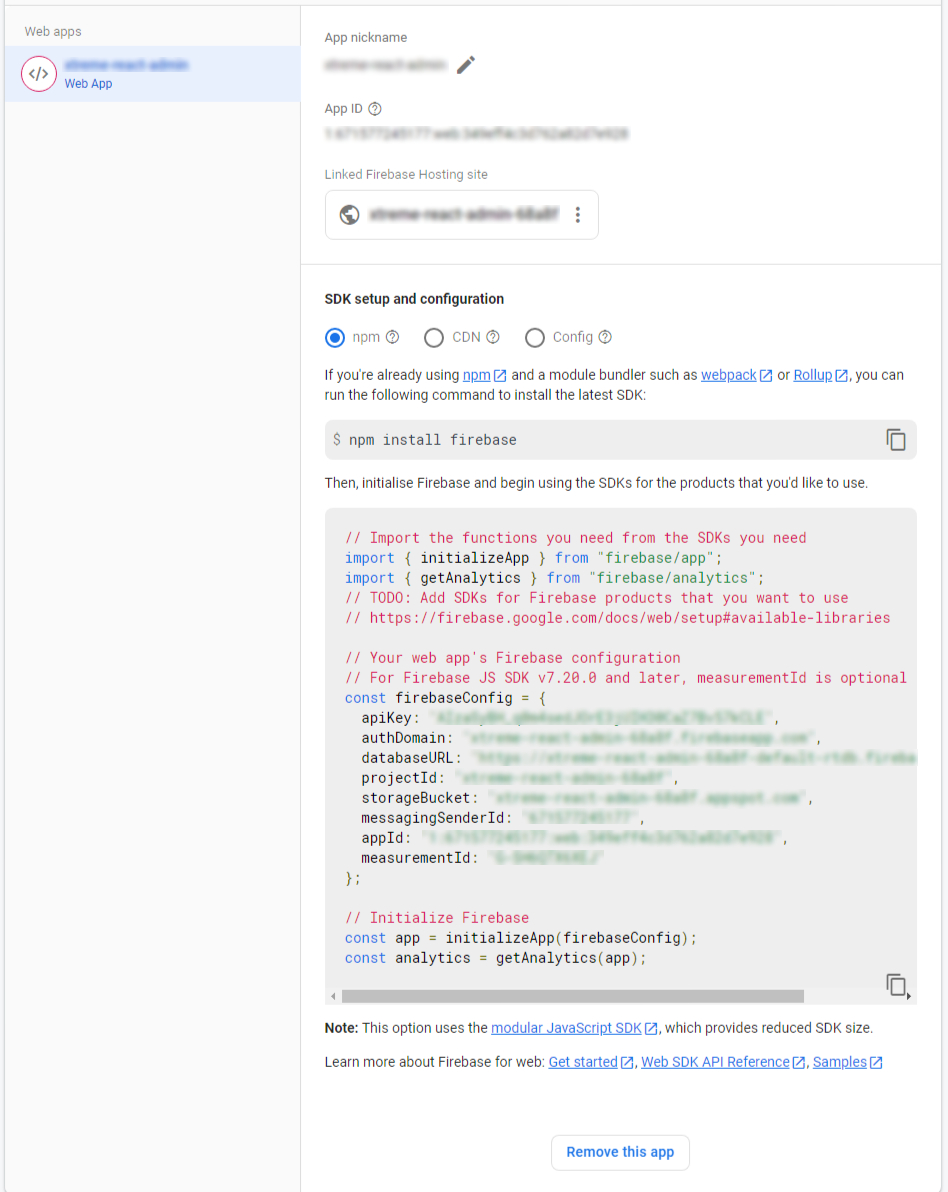Viewport: 948px width, 1192px height.
Task: Open the Get started link
Action: (583, 1062)
